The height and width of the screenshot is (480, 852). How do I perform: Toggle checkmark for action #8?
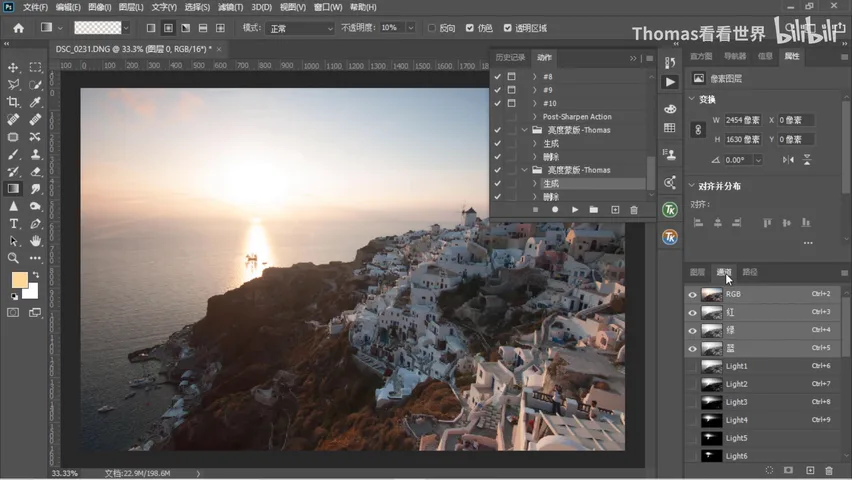497,77
